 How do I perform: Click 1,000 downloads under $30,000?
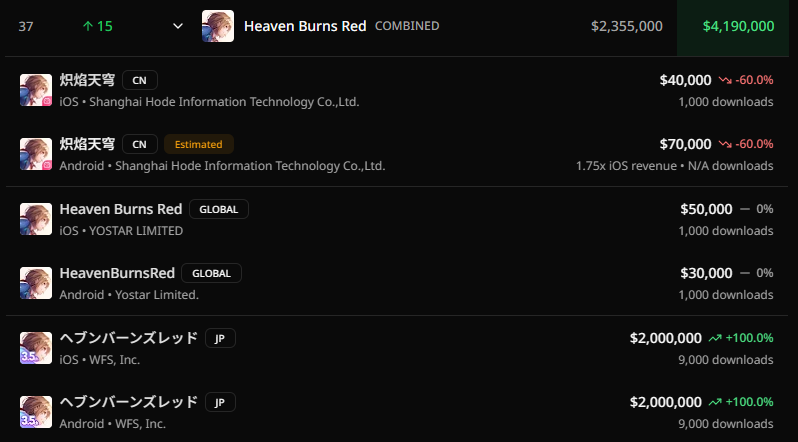726,295
